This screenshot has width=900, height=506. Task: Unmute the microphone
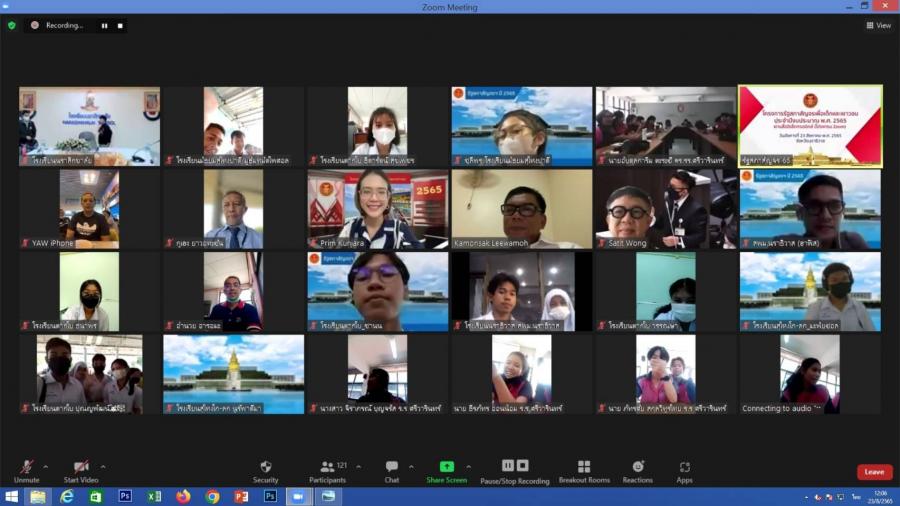pyautogui.click(x=27, y=468)
